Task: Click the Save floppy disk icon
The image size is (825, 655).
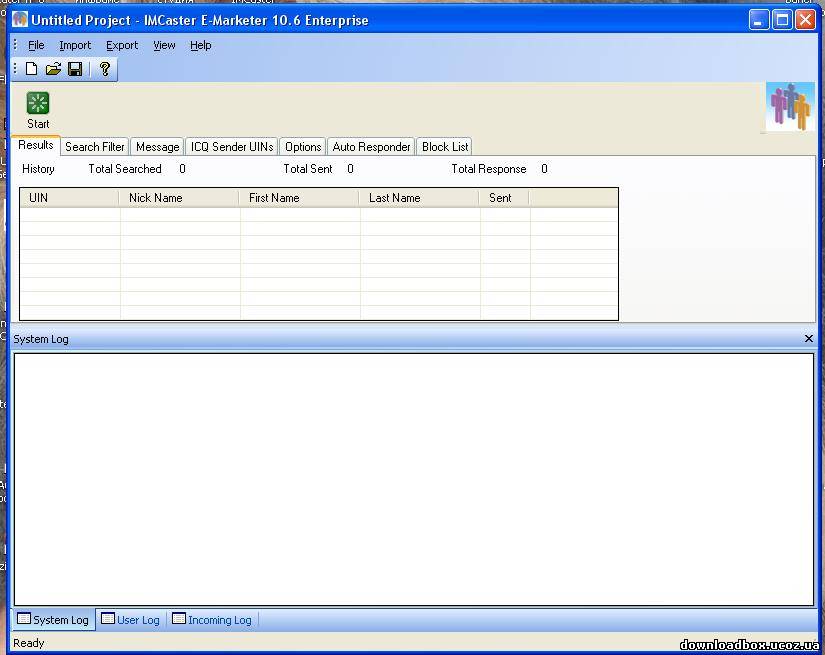Action: click(75, 69)
